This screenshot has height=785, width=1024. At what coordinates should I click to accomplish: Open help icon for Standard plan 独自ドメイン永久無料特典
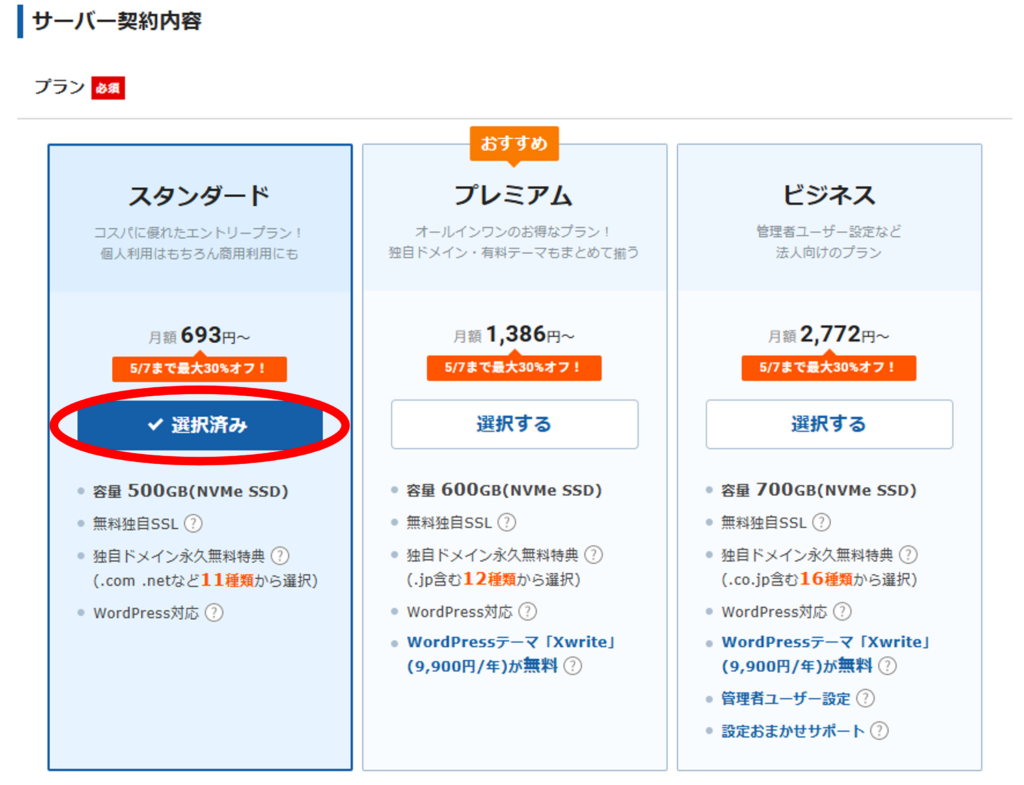[280, 555]
